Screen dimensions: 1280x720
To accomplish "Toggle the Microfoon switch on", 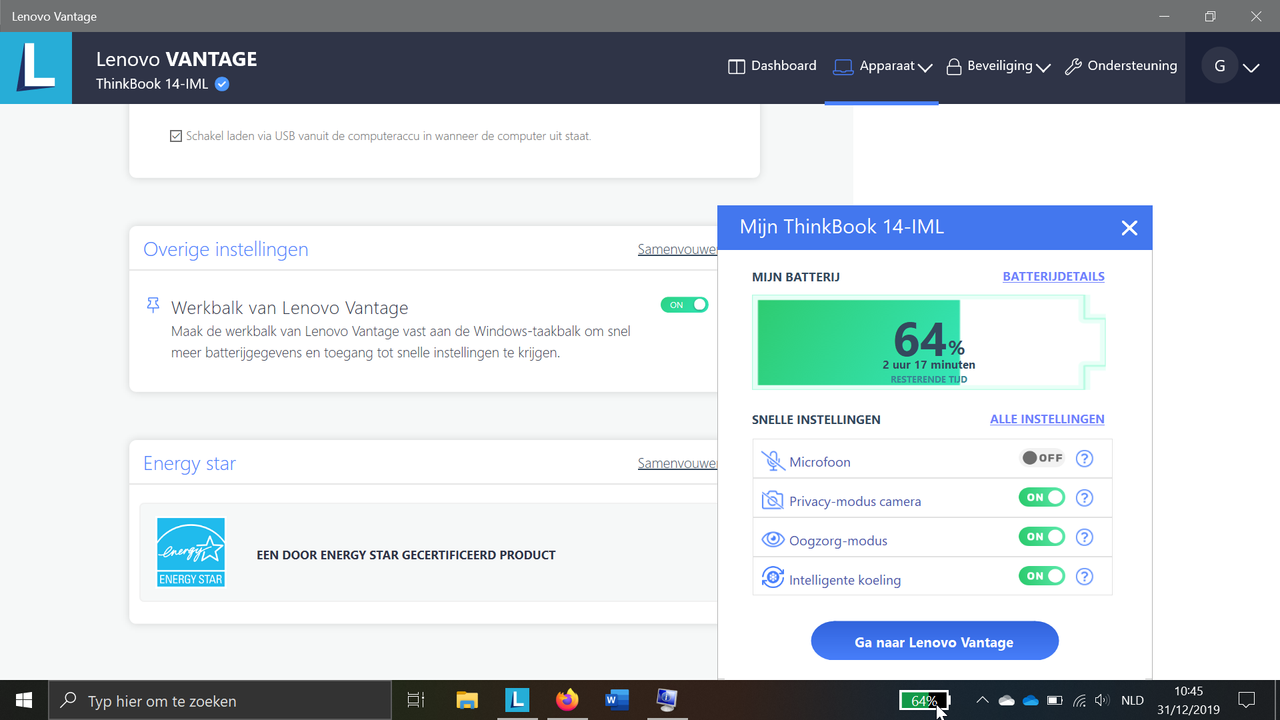I will (x=1041, y=458).
